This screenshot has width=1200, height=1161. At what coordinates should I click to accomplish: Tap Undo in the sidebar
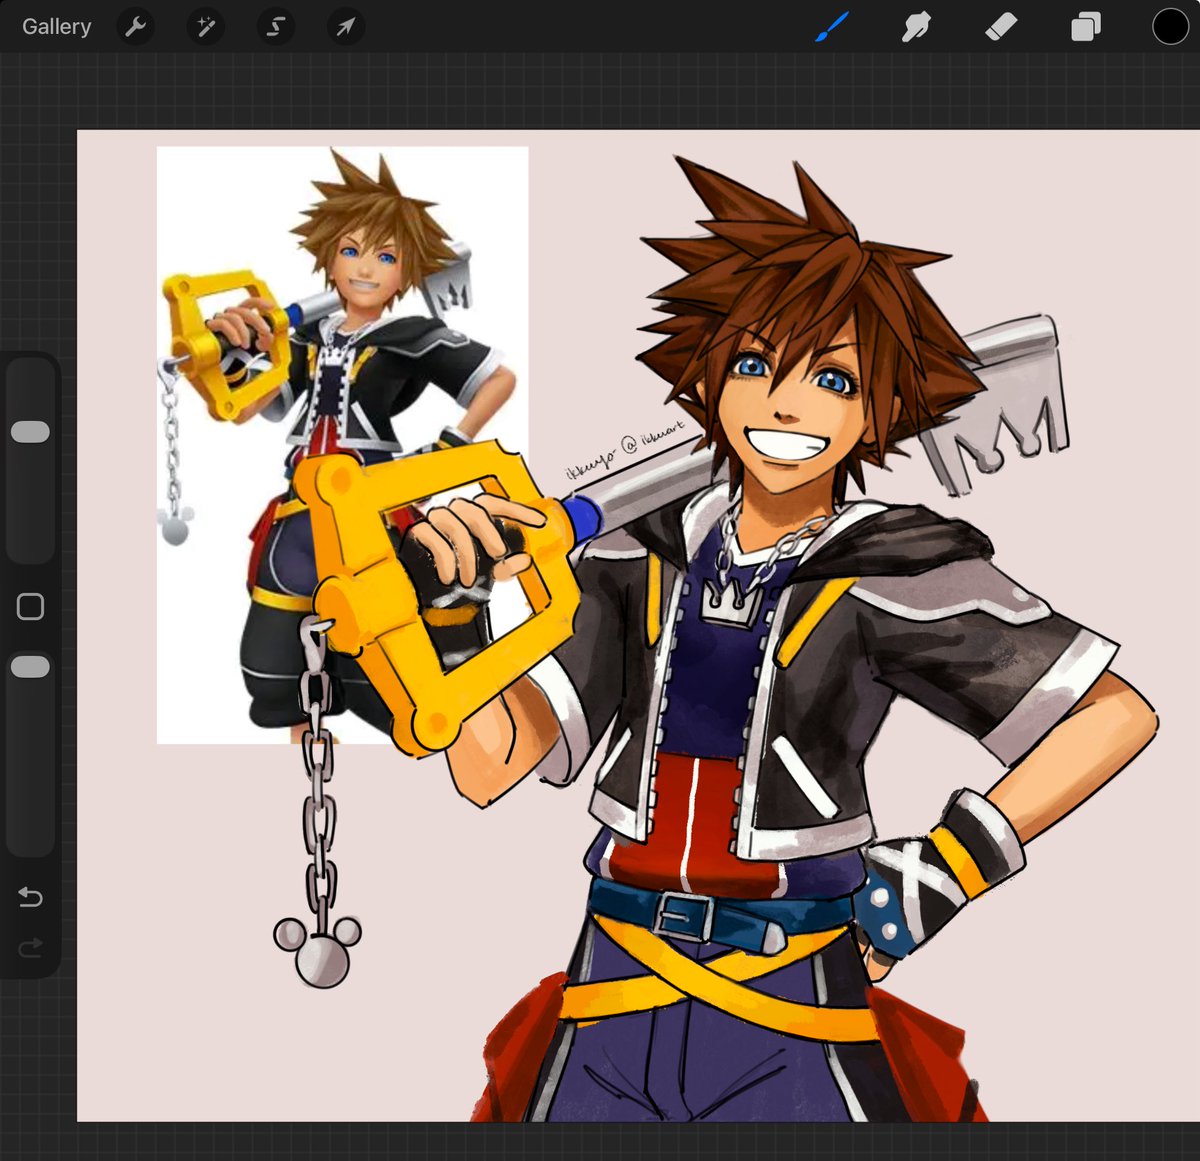click(30, 898)
